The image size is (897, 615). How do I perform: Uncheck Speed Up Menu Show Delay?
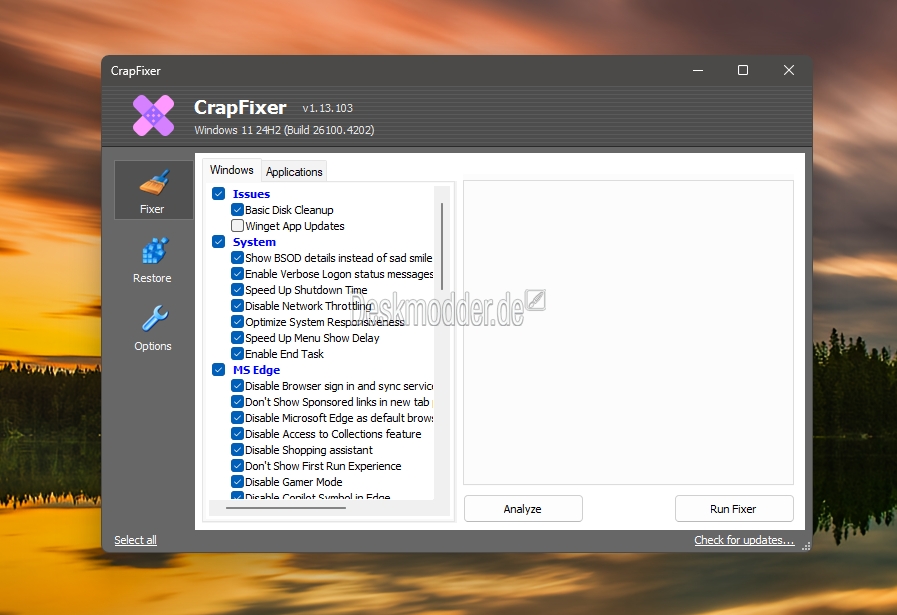click(x=237, y=338)
